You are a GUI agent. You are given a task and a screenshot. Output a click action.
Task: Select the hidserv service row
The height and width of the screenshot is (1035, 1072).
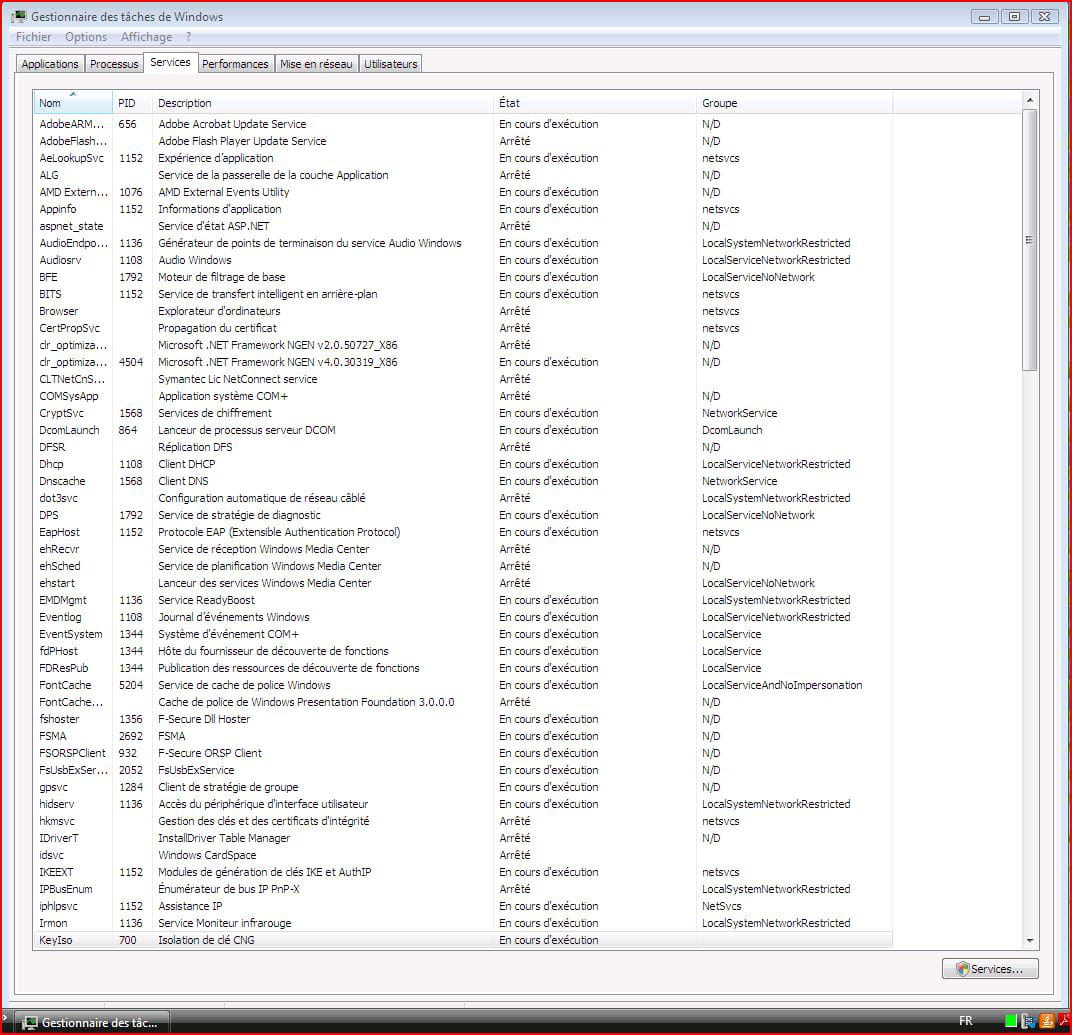coord(462,804)
